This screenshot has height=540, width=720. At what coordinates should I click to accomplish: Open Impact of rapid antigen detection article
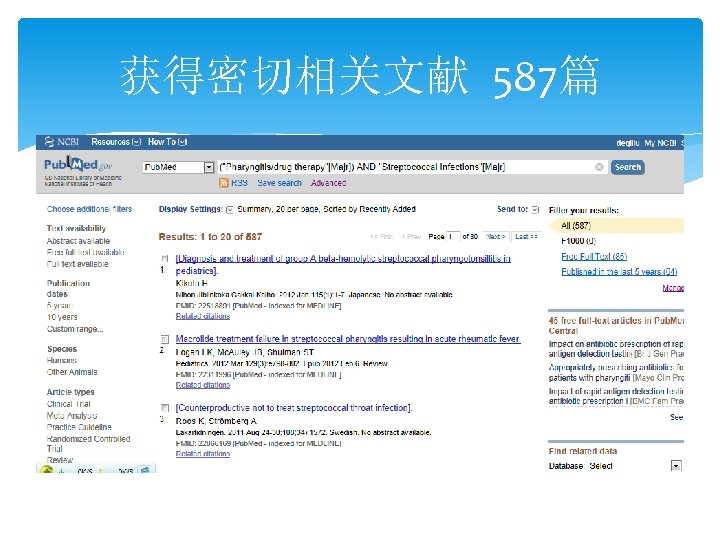tap(616, 396)
